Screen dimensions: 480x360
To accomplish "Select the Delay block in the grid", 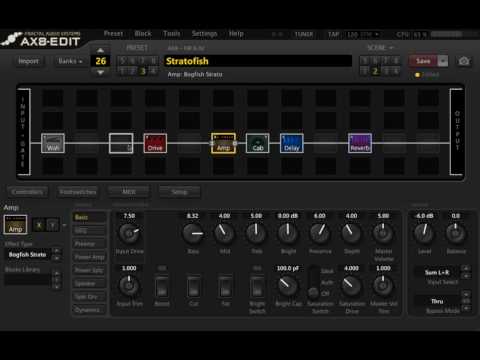I will point(292,143).
